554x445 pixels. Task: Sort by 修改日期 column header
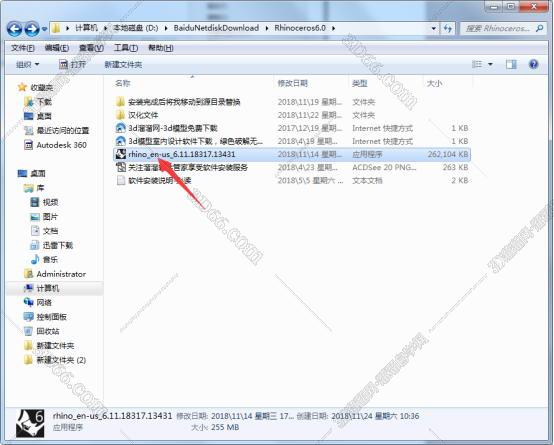292,83
